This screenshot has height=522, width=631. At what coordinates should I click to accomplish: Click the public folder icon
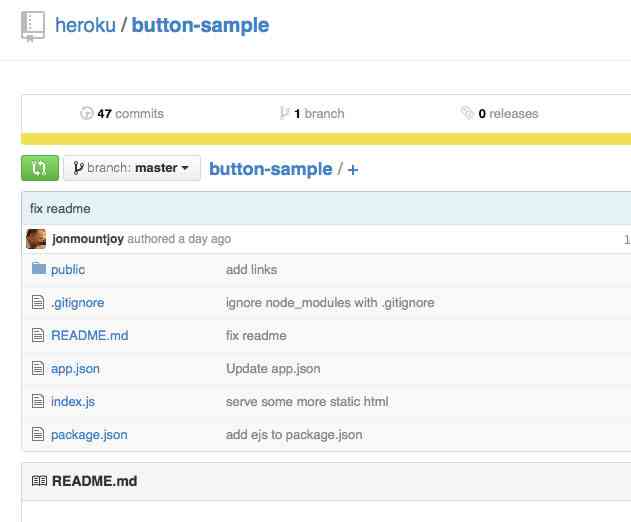39,268
